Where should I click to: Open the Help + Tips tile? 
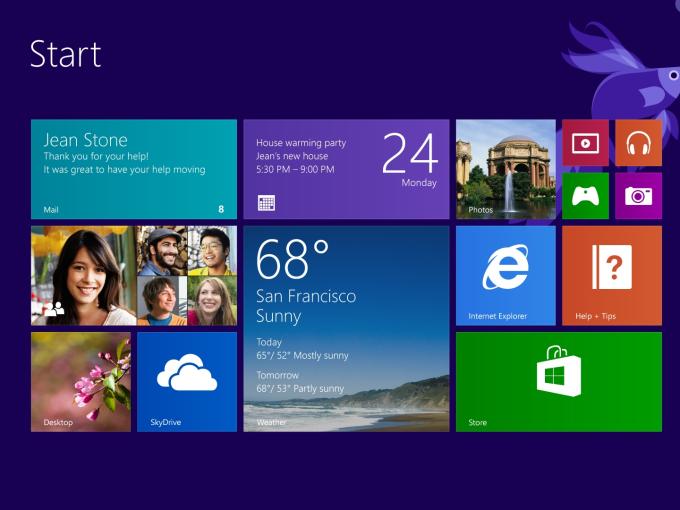612,275
